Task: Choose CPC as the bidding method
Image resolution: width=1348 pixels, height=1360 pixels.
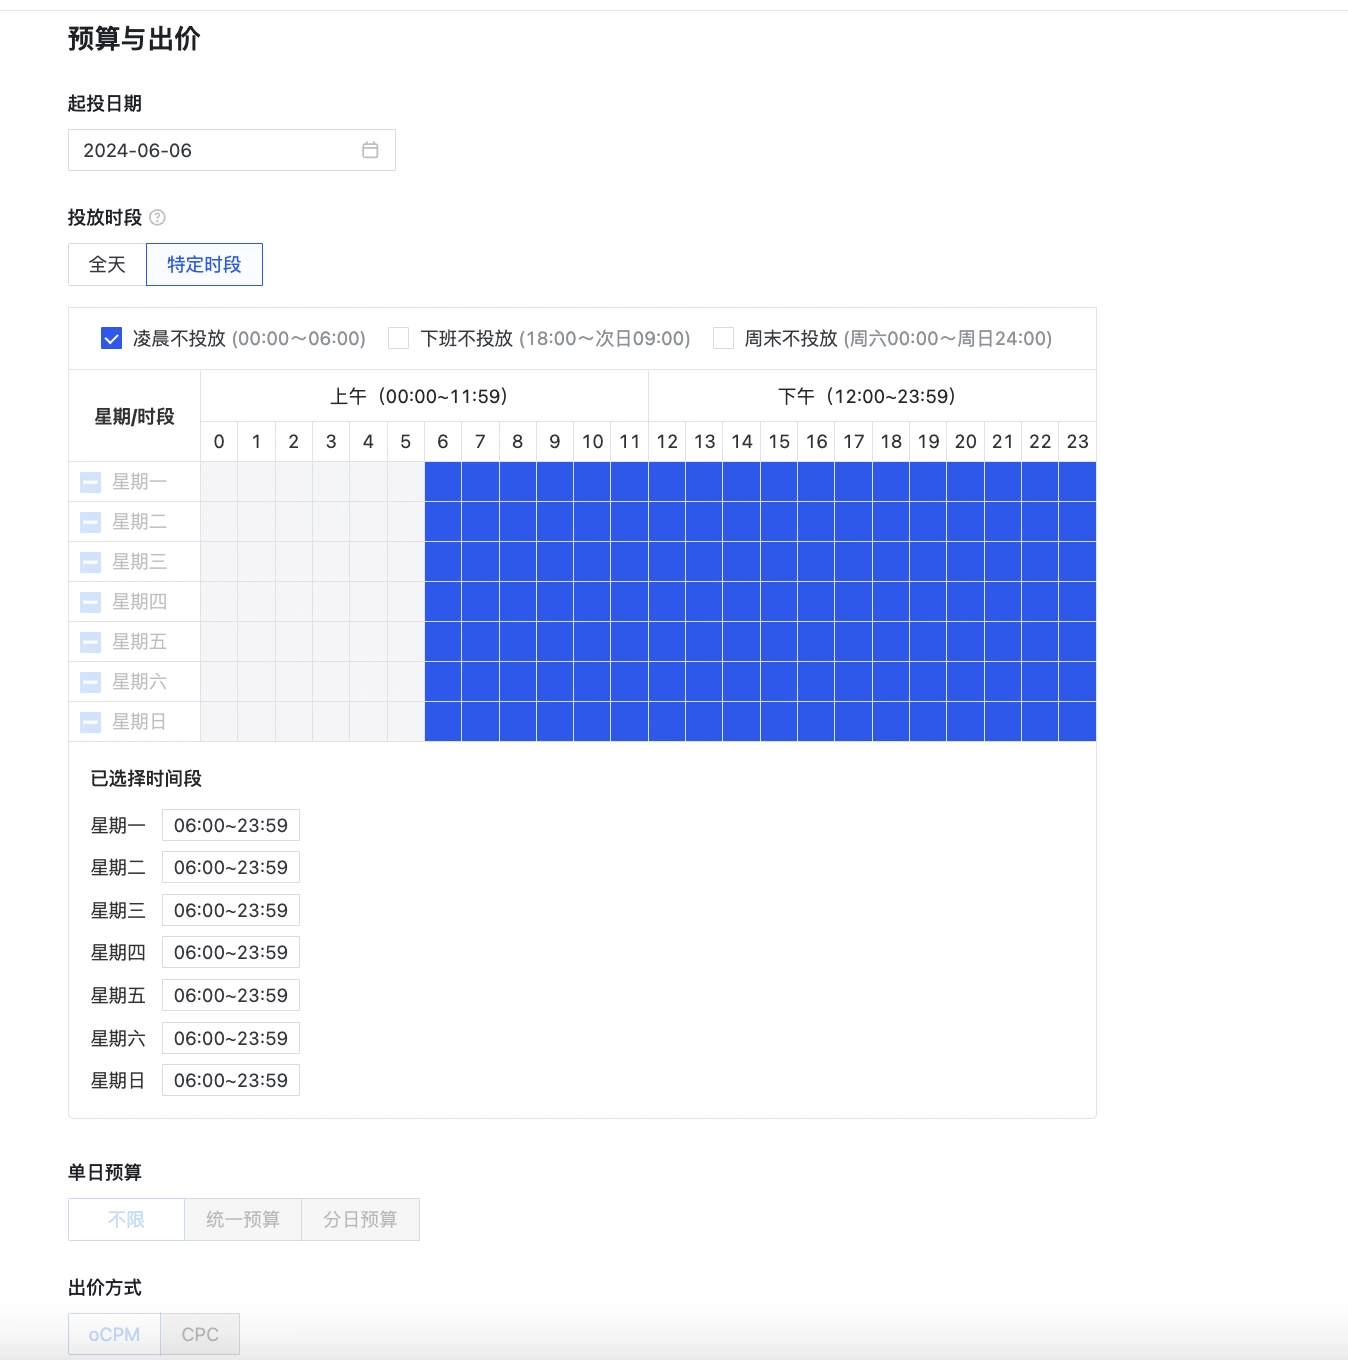Action: (x=200, y=1333)
